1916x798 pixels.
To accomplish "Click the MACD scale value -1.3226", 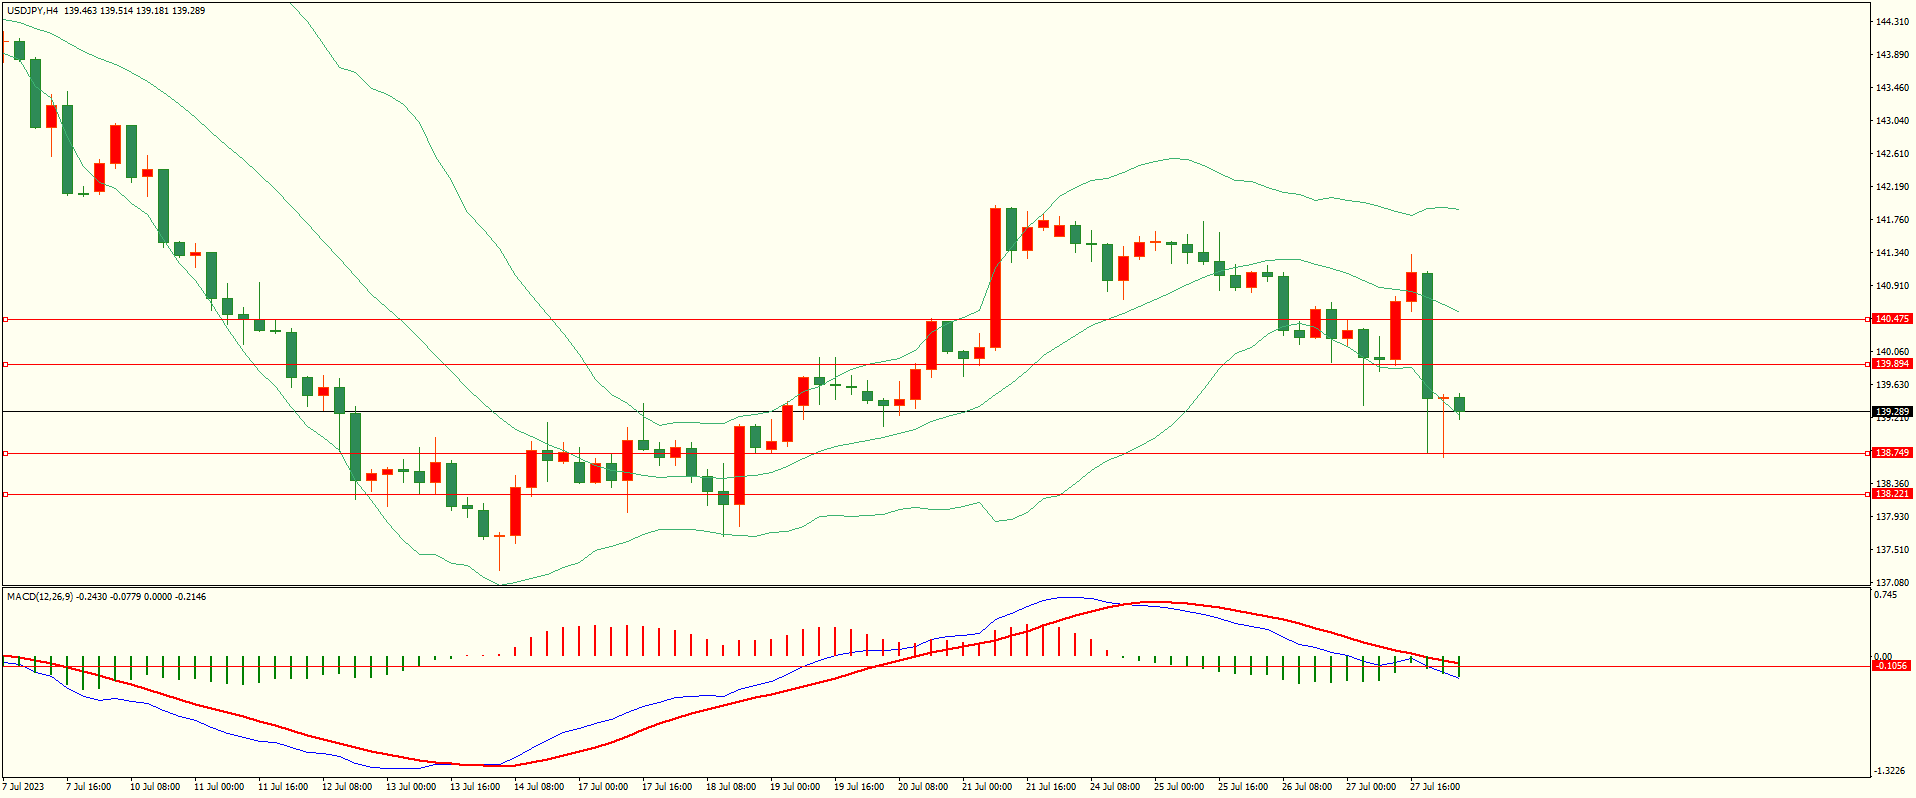I will click(1889, 771).
